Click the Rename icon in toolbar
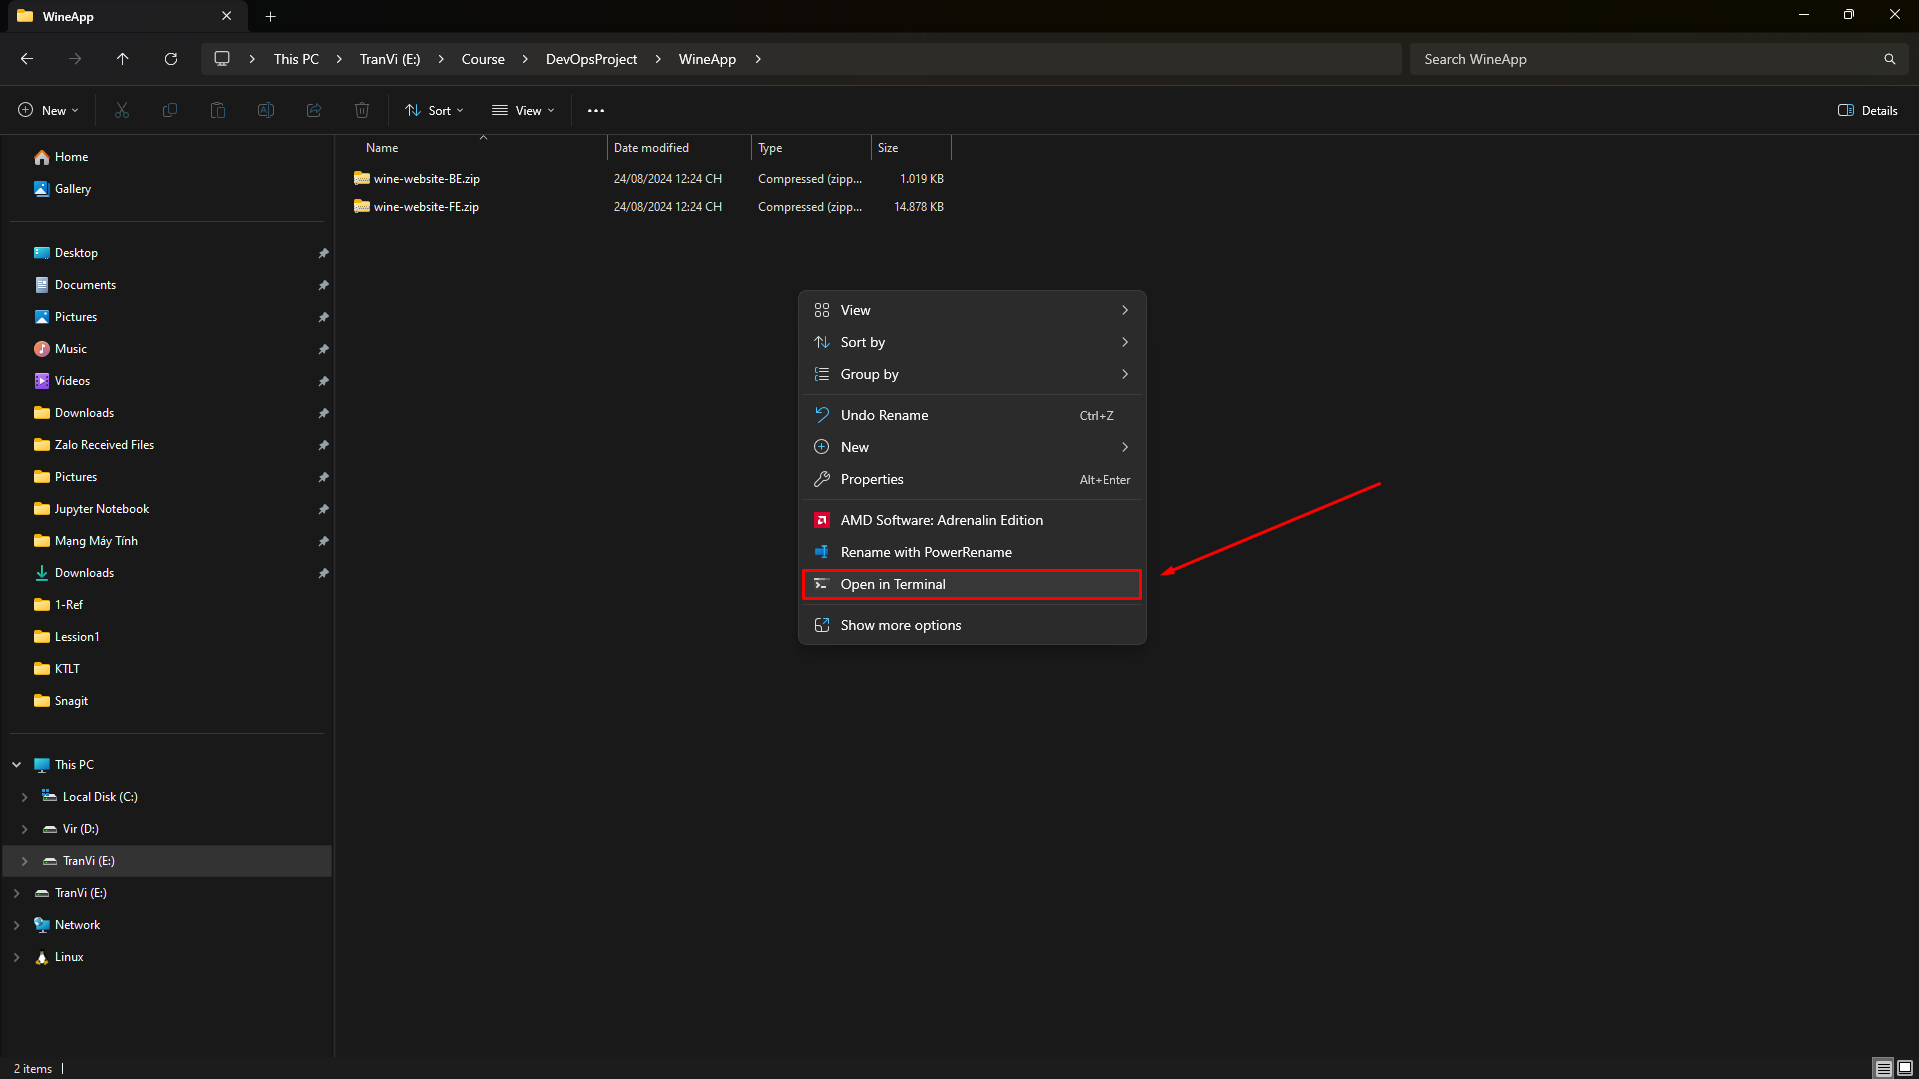 [266, 110]
